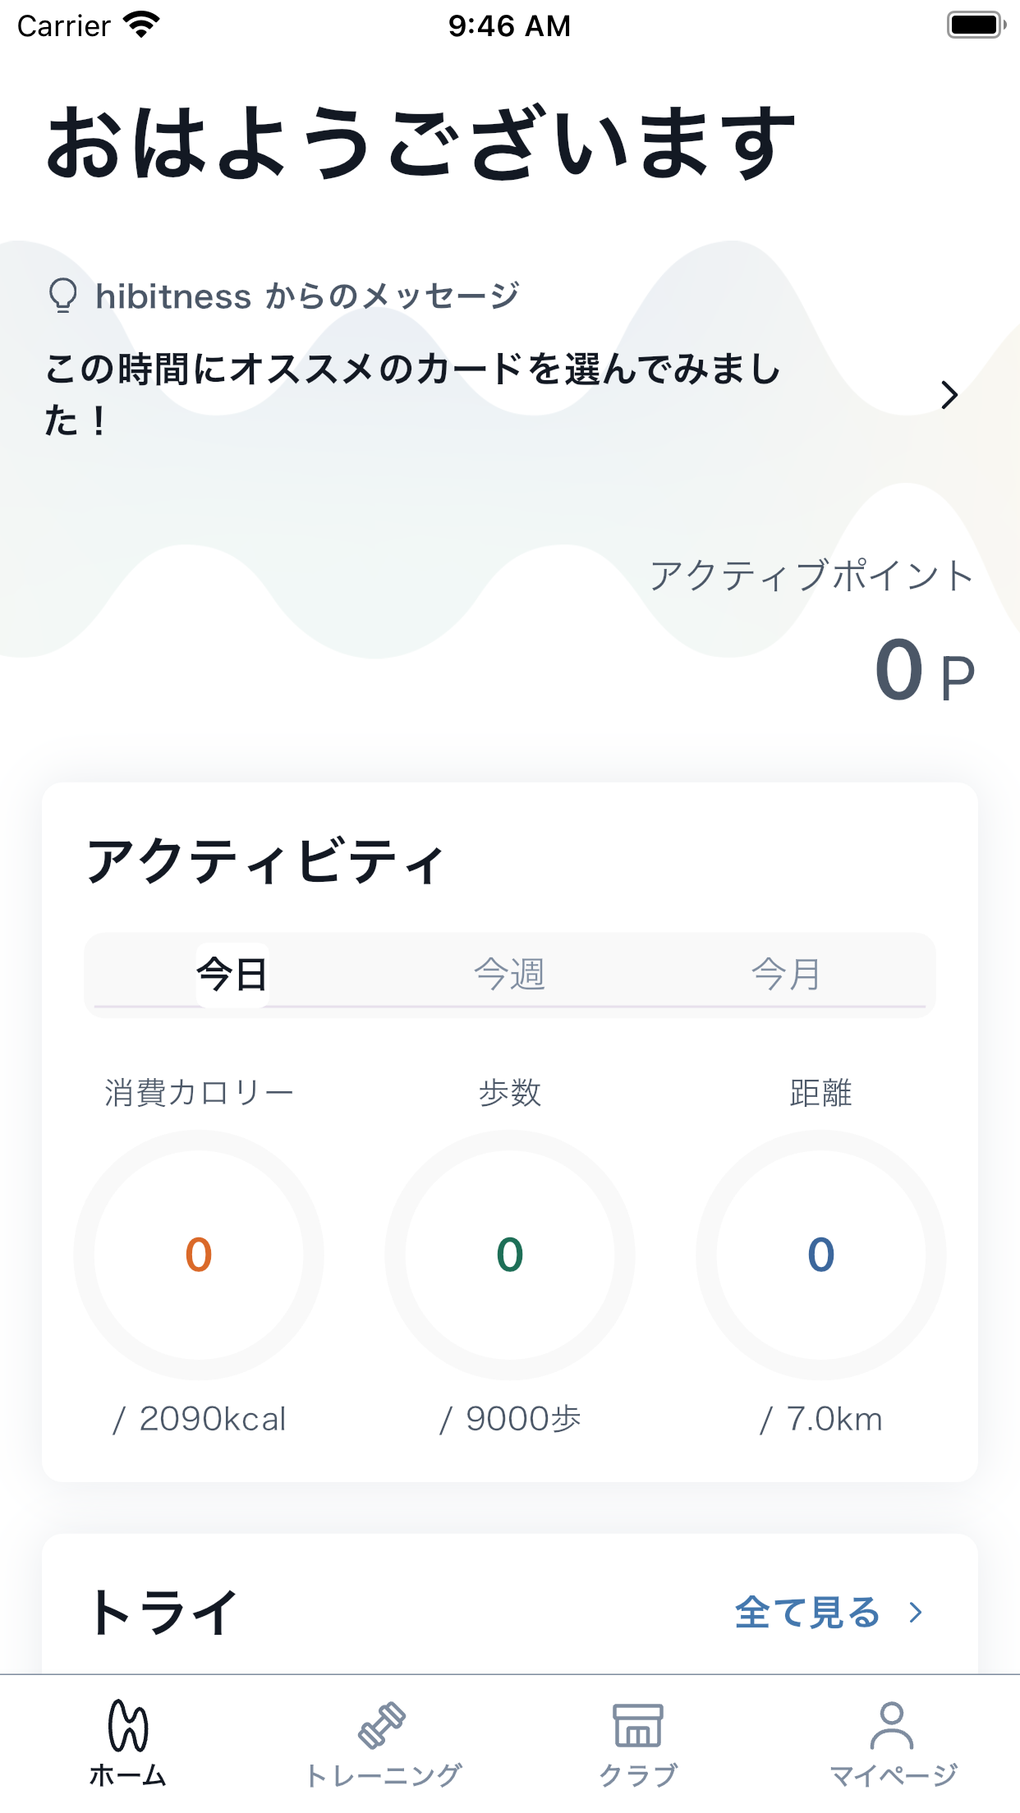The height and width of the screenshot is (1813, 1020).
Task: Tap the step count progress ring
Action: pos(509,1254)
